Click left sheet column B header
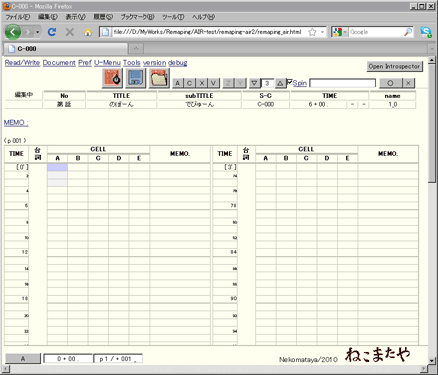Viewport: 438px width, 375px height. (78, 158)
